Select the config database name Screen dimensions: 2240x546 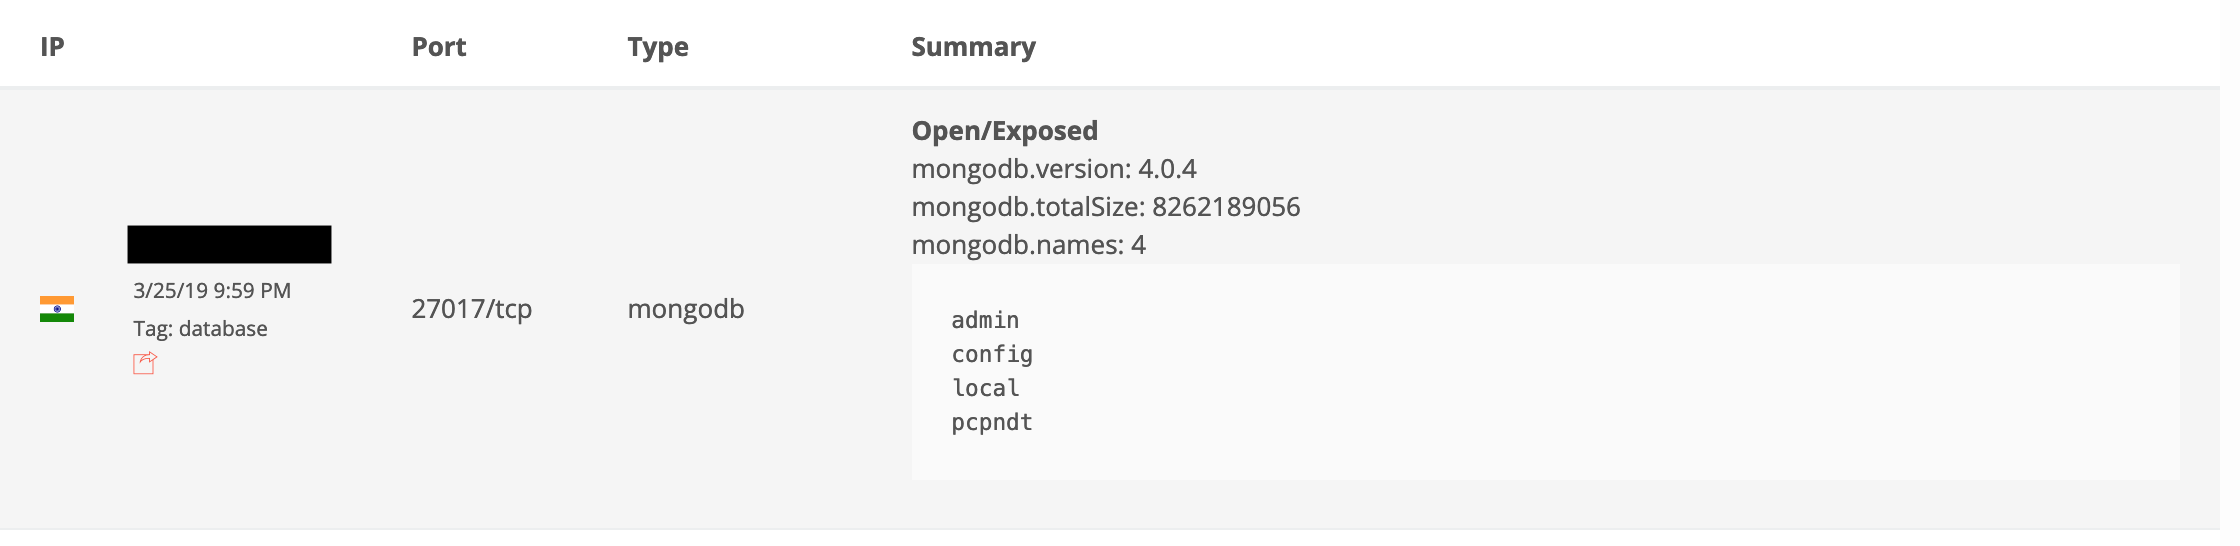pyautogui.click(x=992, y=354)
